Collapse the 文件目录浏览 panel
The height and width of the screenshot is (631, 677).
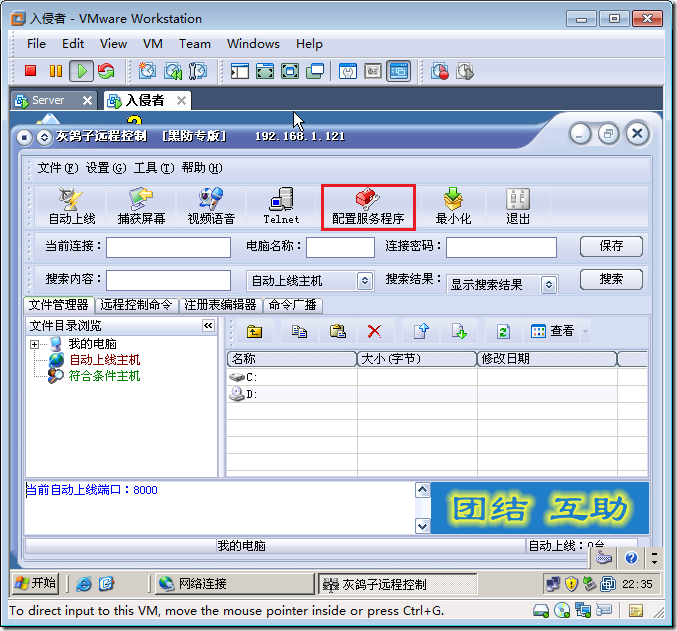tap(208, 325)
